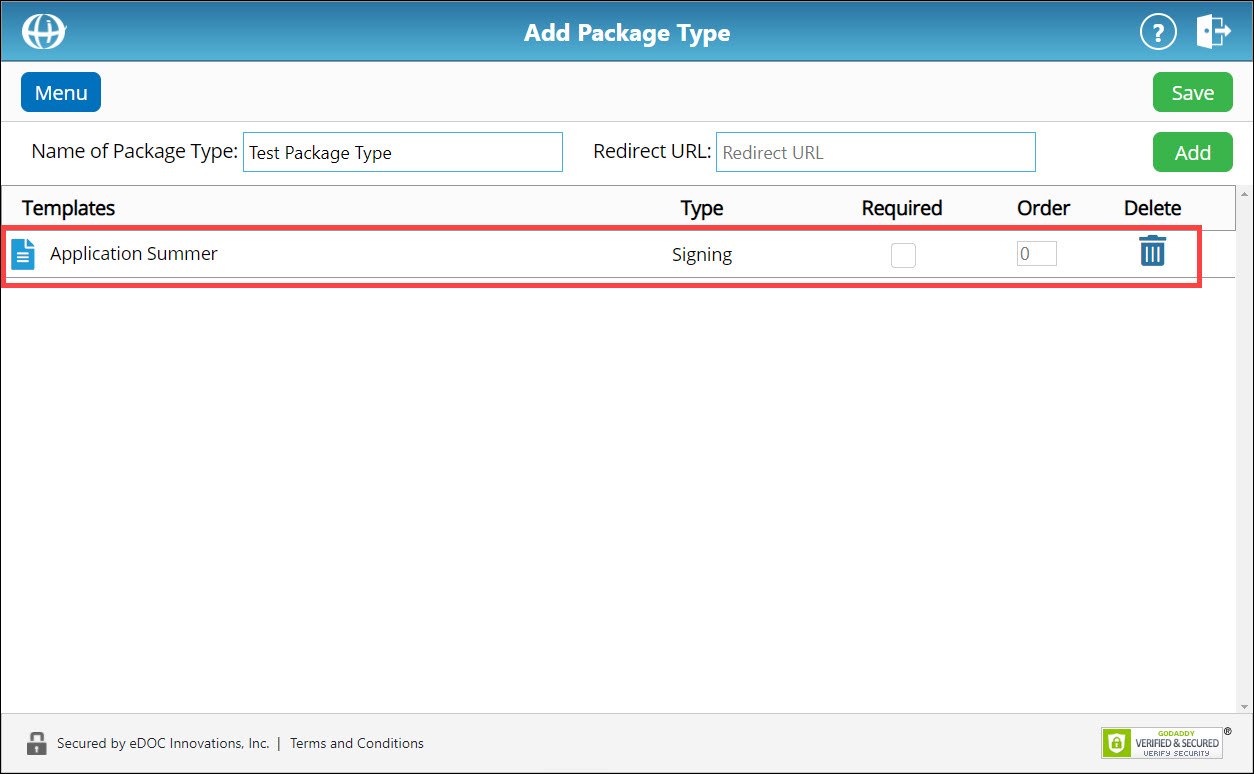Screen dimensions: 1254x774
Task: Select the Templates column header
Action: click(67, 208)
